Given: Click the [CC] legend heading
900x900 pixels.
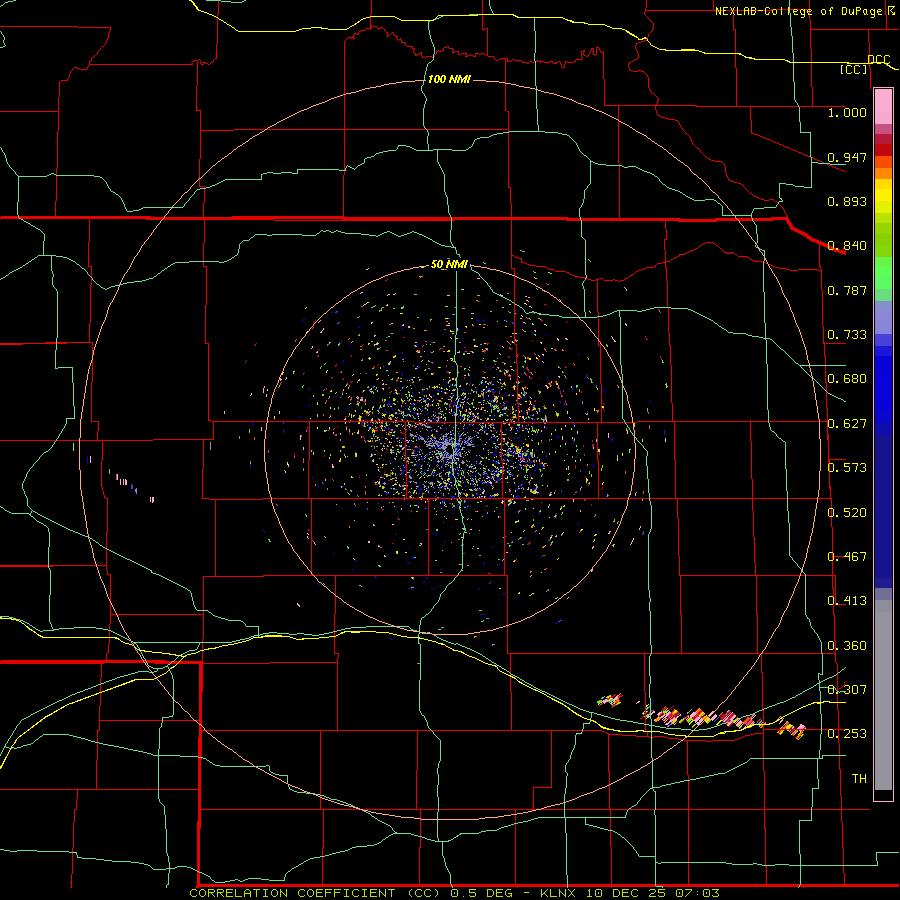Looking at the screenshot, I should coord(854,69).
